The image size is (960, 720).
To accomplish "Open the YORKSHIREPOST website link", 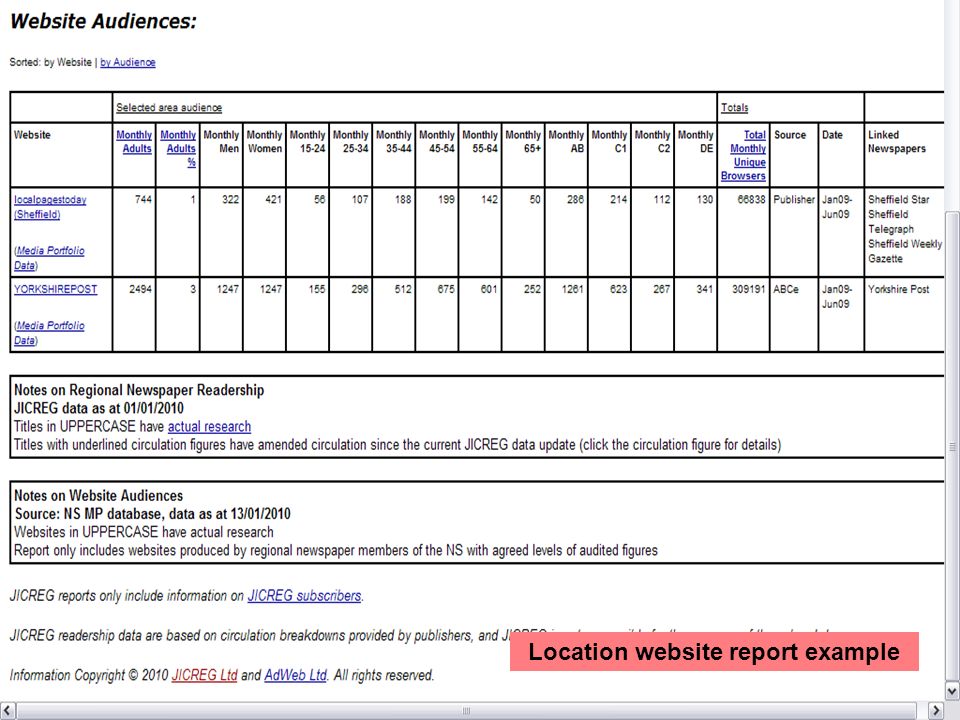I will click(x=56, y=289).
